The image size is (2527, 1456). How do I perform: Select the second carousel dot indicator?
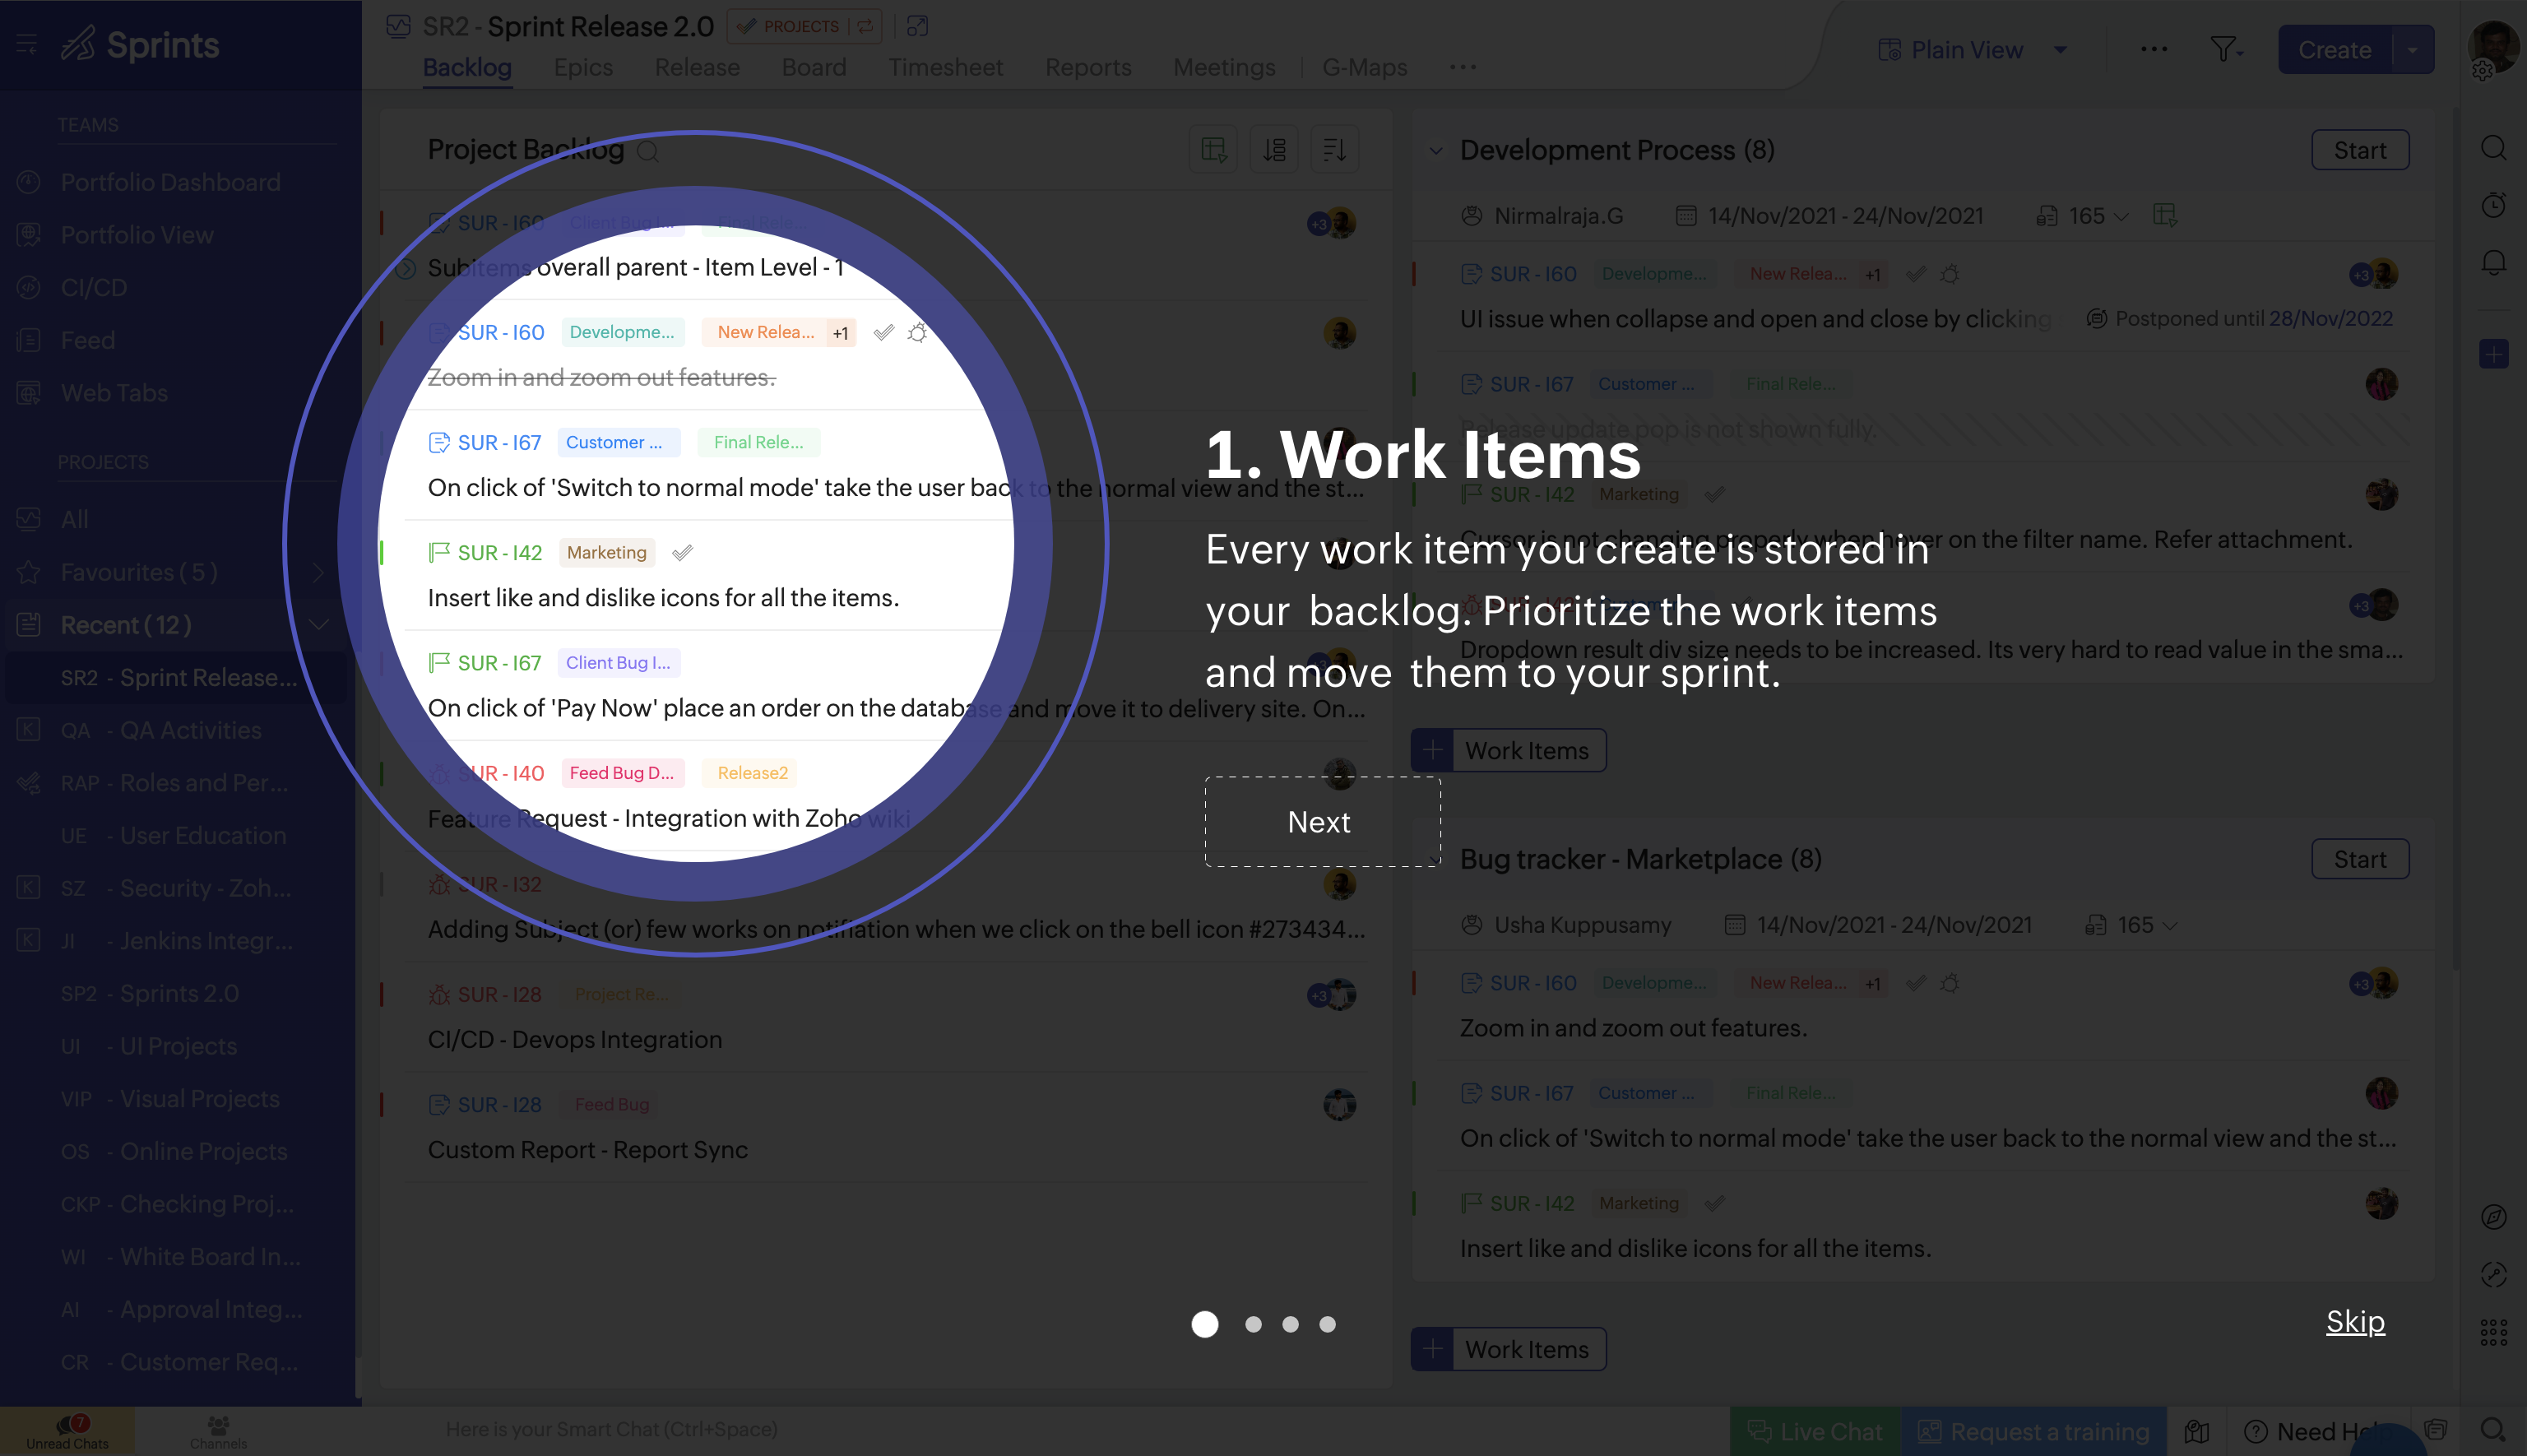1252,1324
